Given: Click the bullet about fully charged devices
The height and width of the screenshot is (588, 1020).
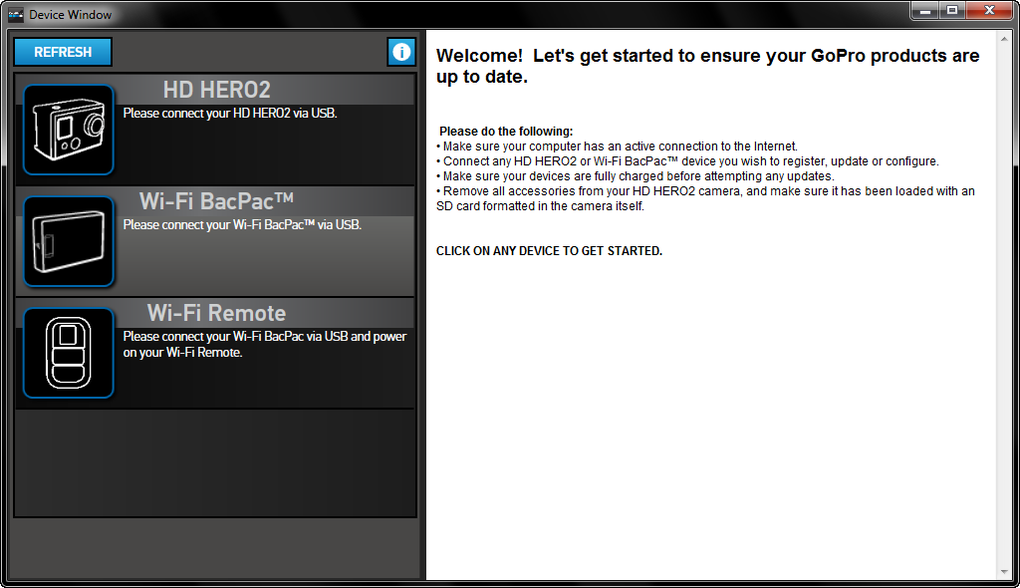Looking at the screenshot, I should [636, 176].
